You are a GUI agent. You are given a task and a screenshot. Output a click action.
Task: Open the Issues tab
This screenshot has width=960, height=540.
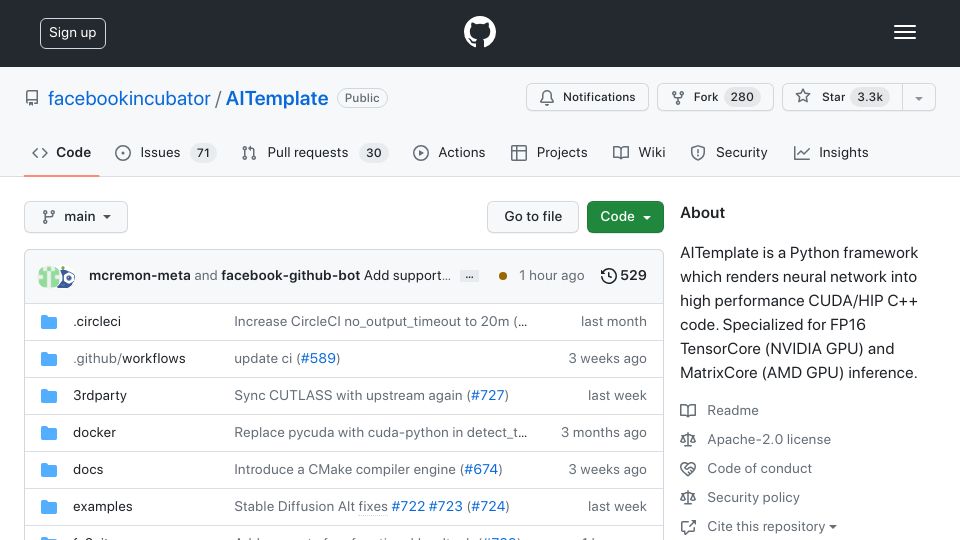[x=165, y=152]
